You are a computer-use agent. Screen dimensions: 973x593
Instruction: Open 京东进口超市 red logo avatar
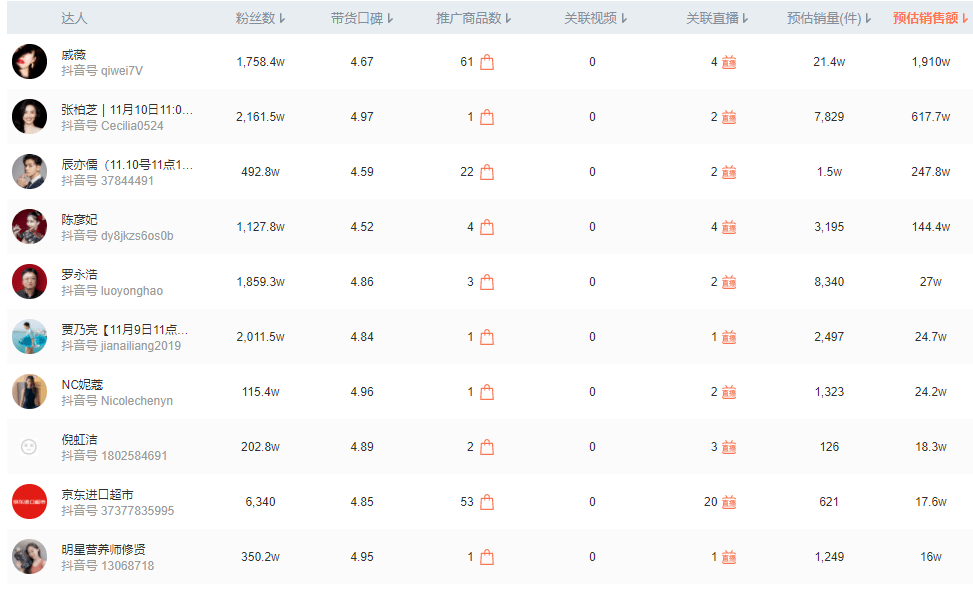[29, 502]
